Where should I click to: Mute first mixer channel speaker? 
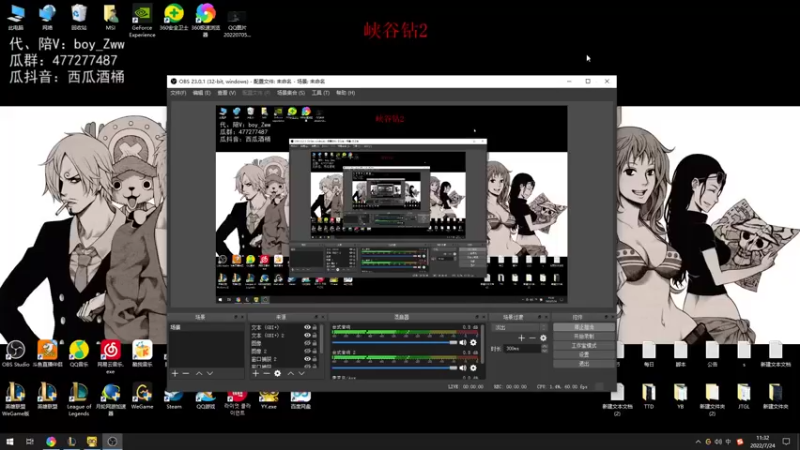click(463, 342)
